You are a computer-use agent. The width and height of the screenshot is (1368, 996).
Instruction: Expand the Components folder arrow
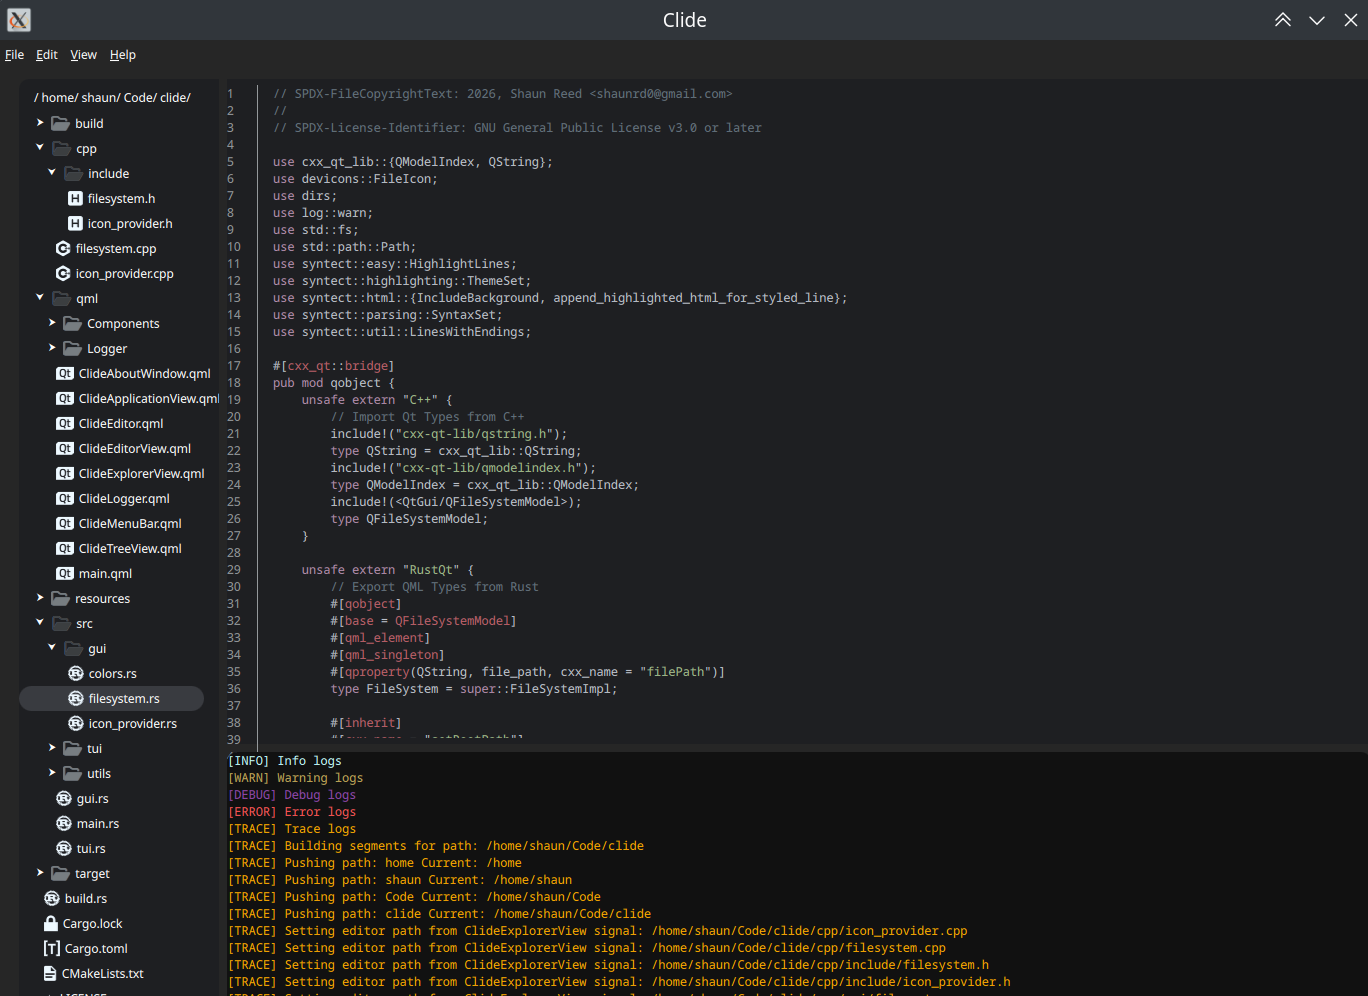click(x=52, y=323)
